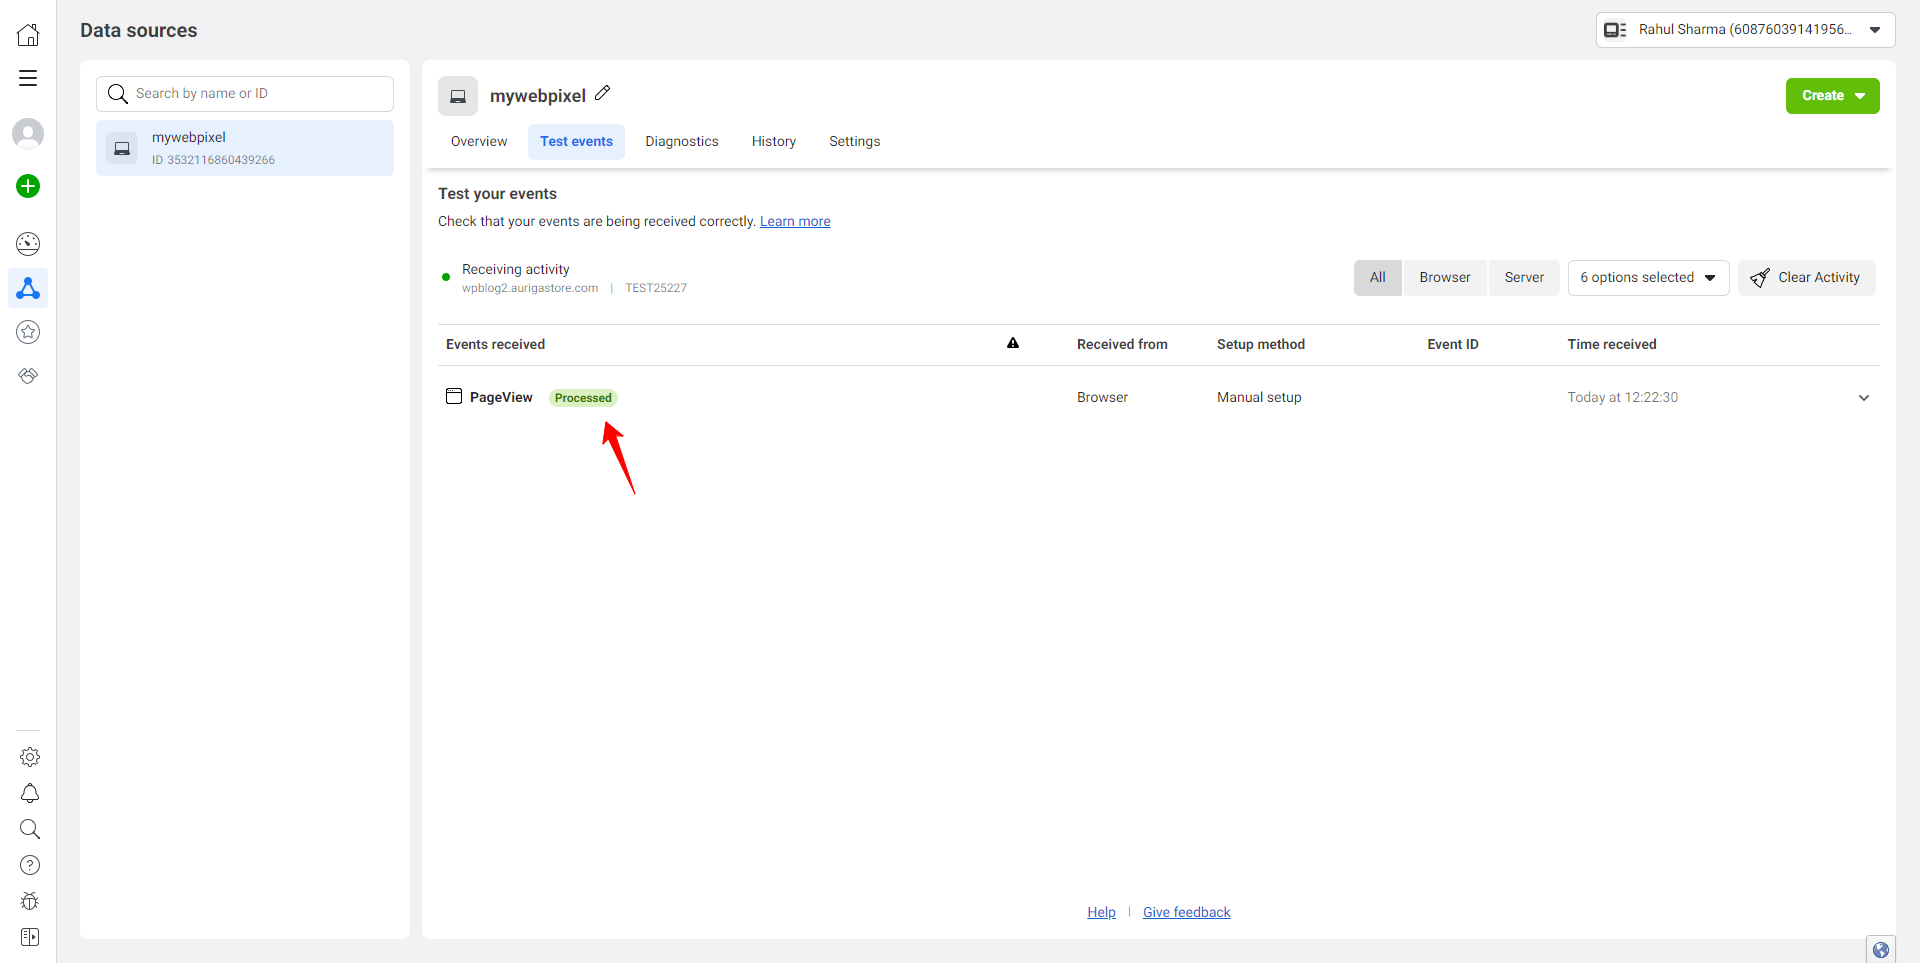Click the warning triangle column icon
Screen dimensions: 1920x963
point(1013,343)
